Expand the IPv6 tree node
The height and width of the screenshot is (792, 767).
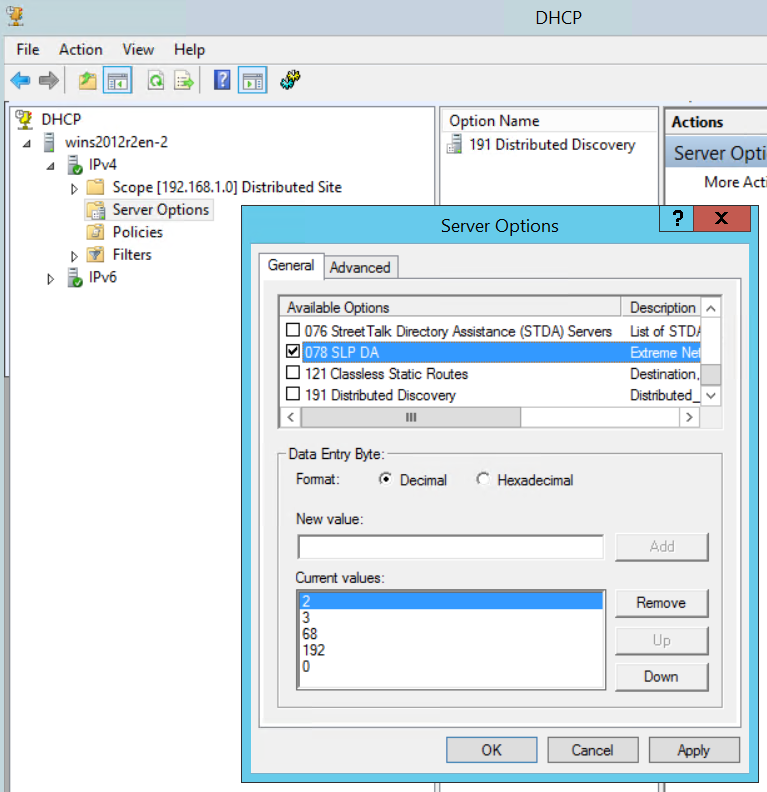[51, 279]
